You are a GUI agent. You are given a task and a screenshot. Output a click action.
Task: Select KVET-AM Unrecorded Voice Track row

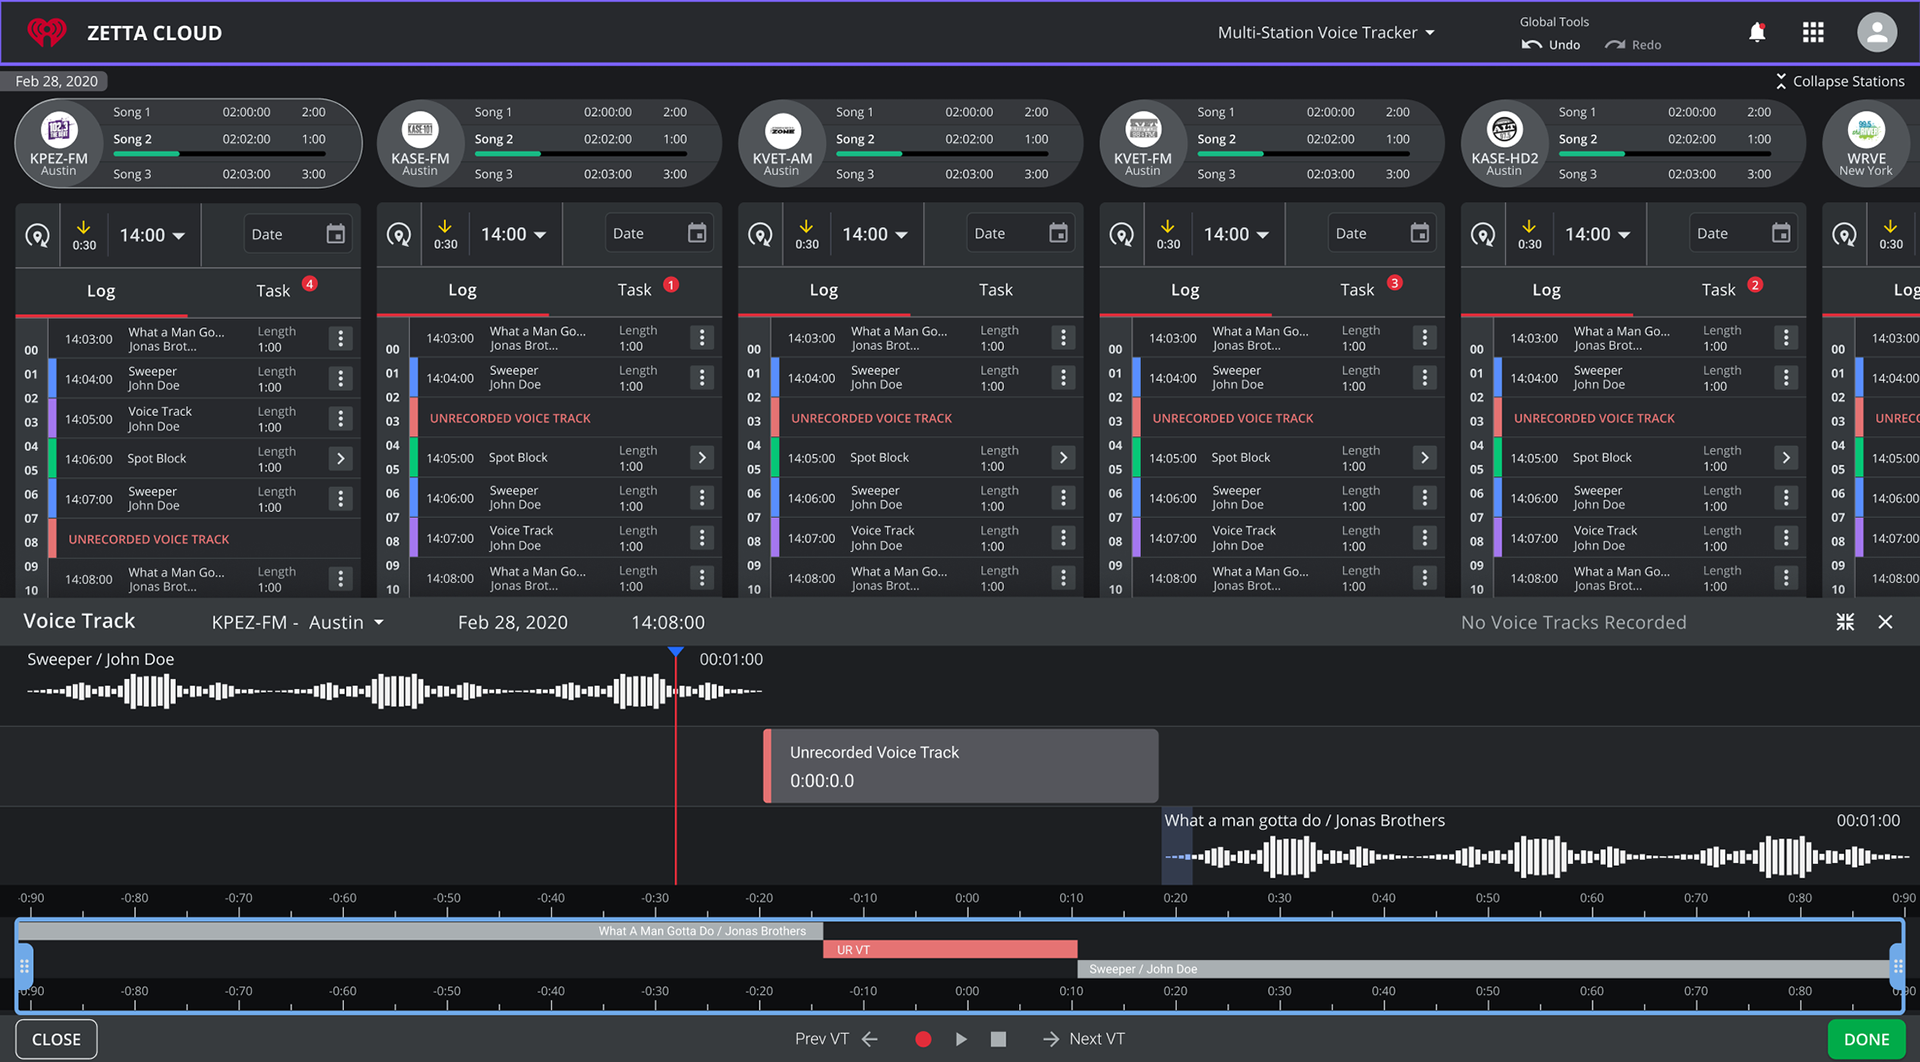926,418
